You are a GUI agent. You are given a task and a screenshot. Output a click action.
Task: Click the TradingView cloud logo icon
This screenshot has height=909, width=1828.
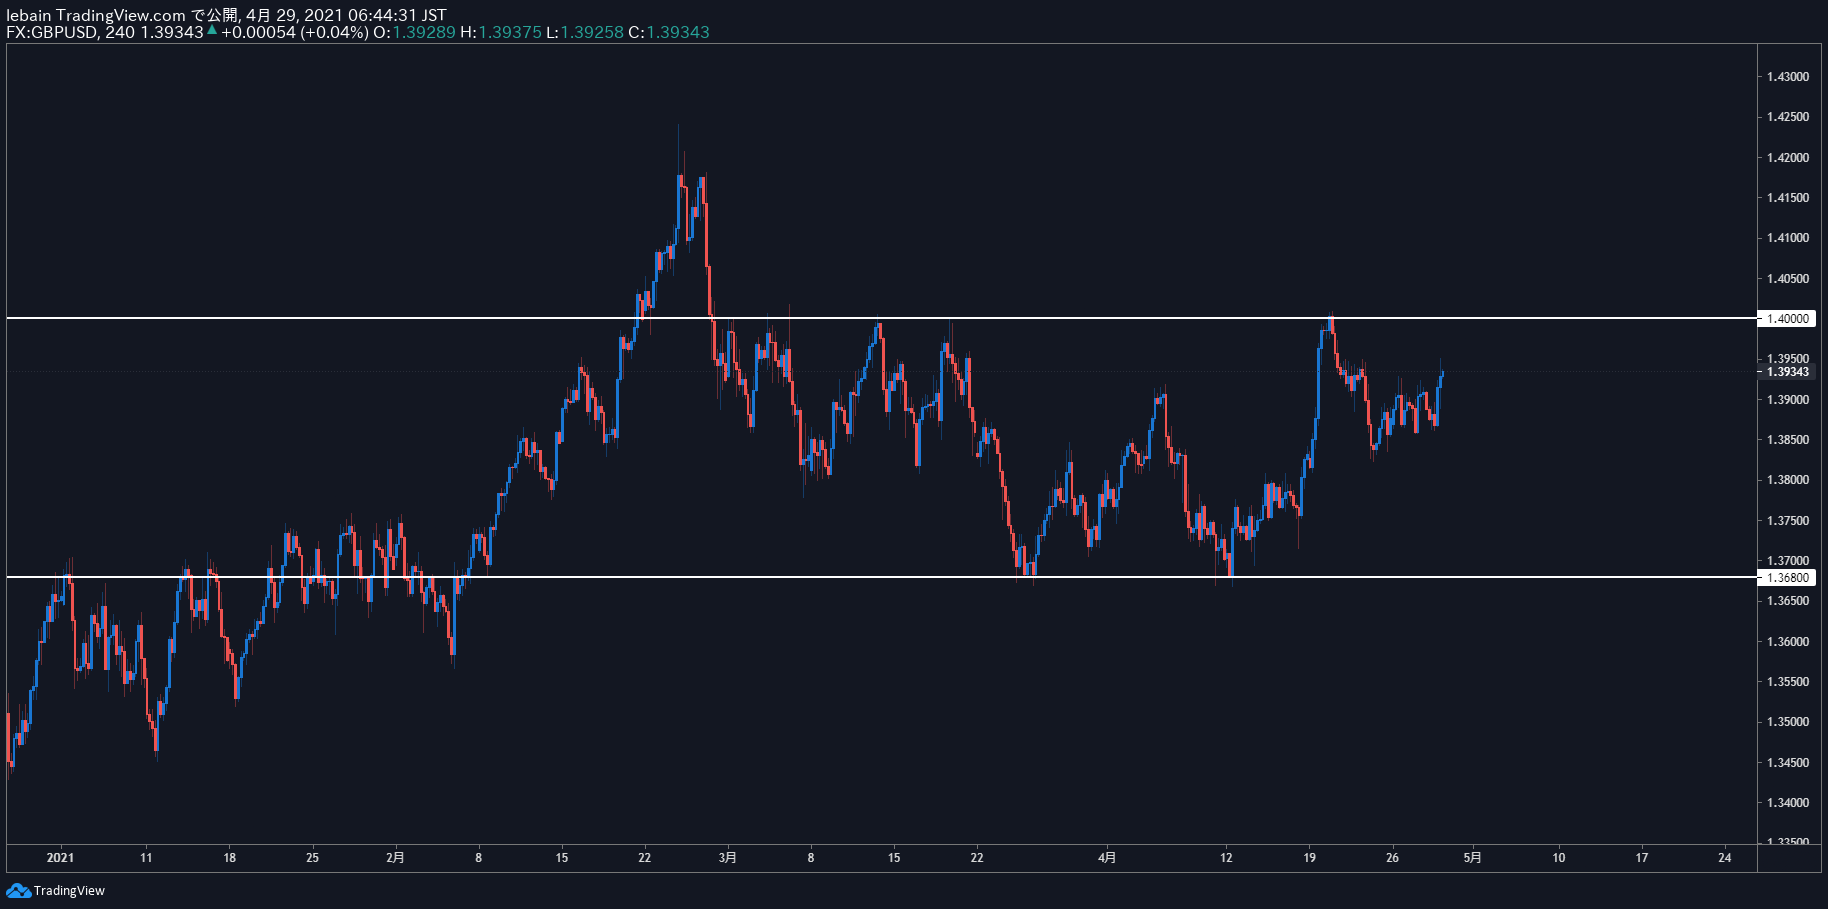coord(18,890)
